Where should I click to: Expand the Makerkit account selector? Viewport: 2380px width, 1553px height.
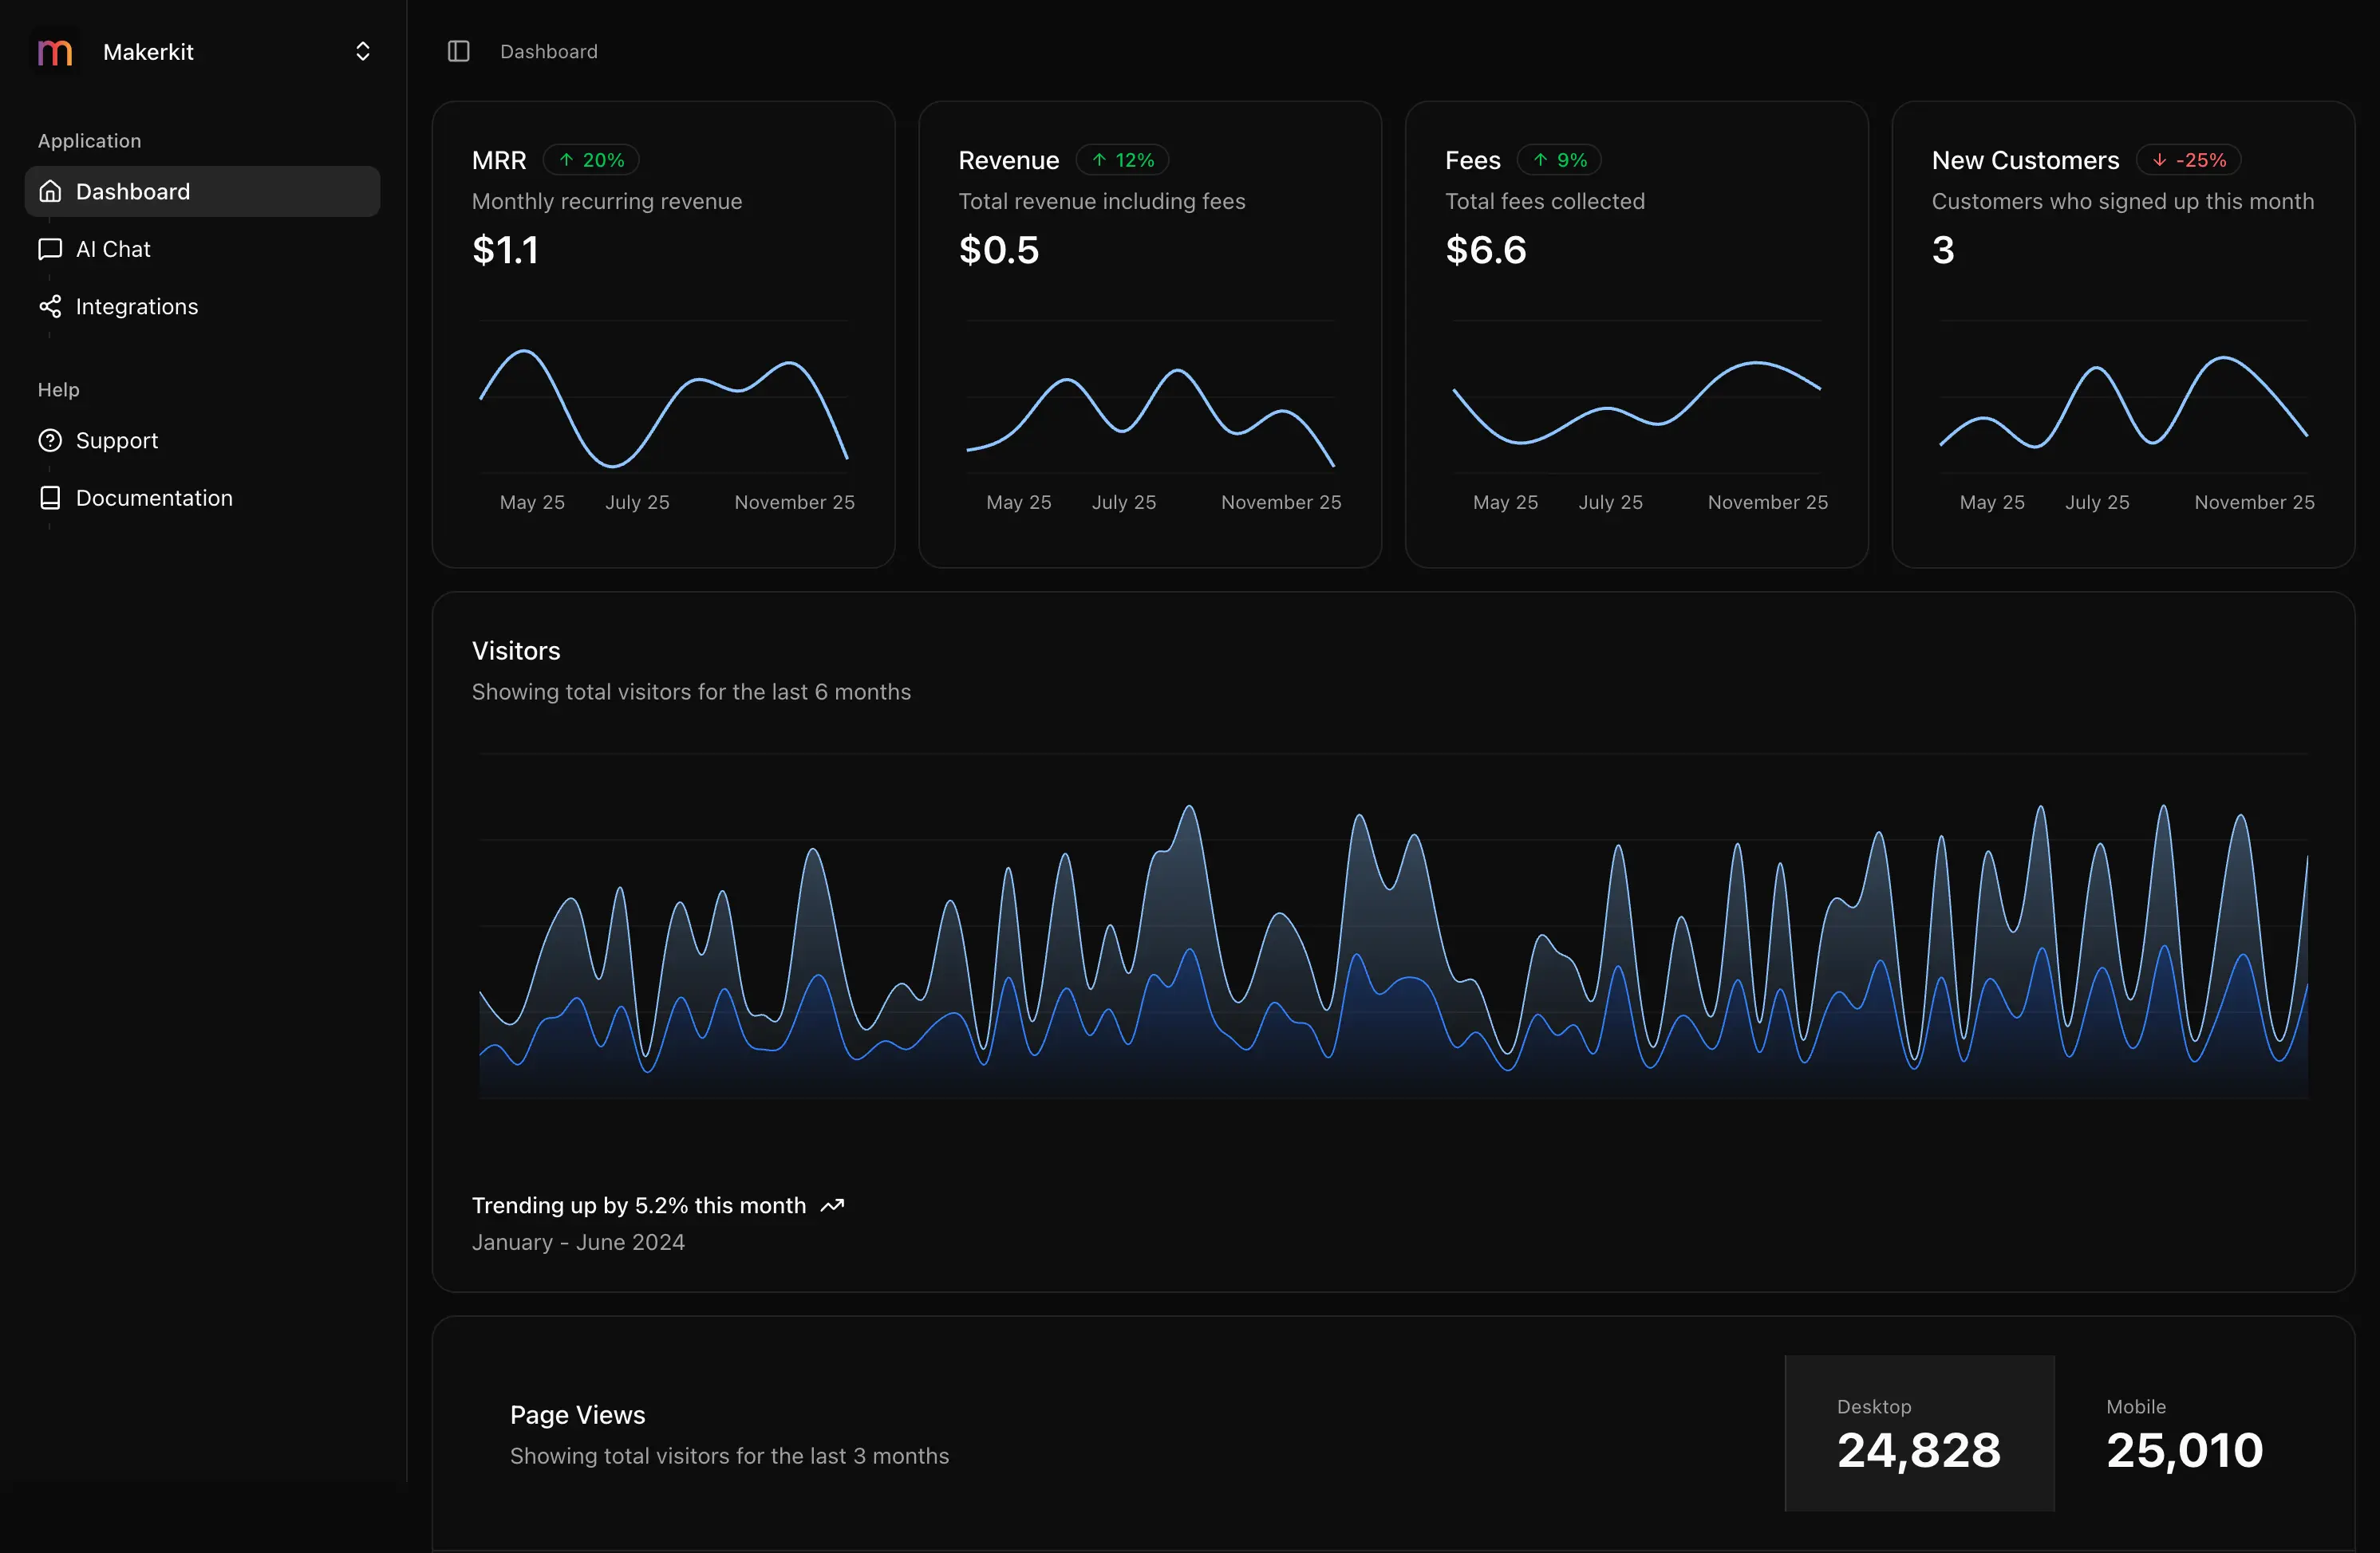(x=362, y=51)
